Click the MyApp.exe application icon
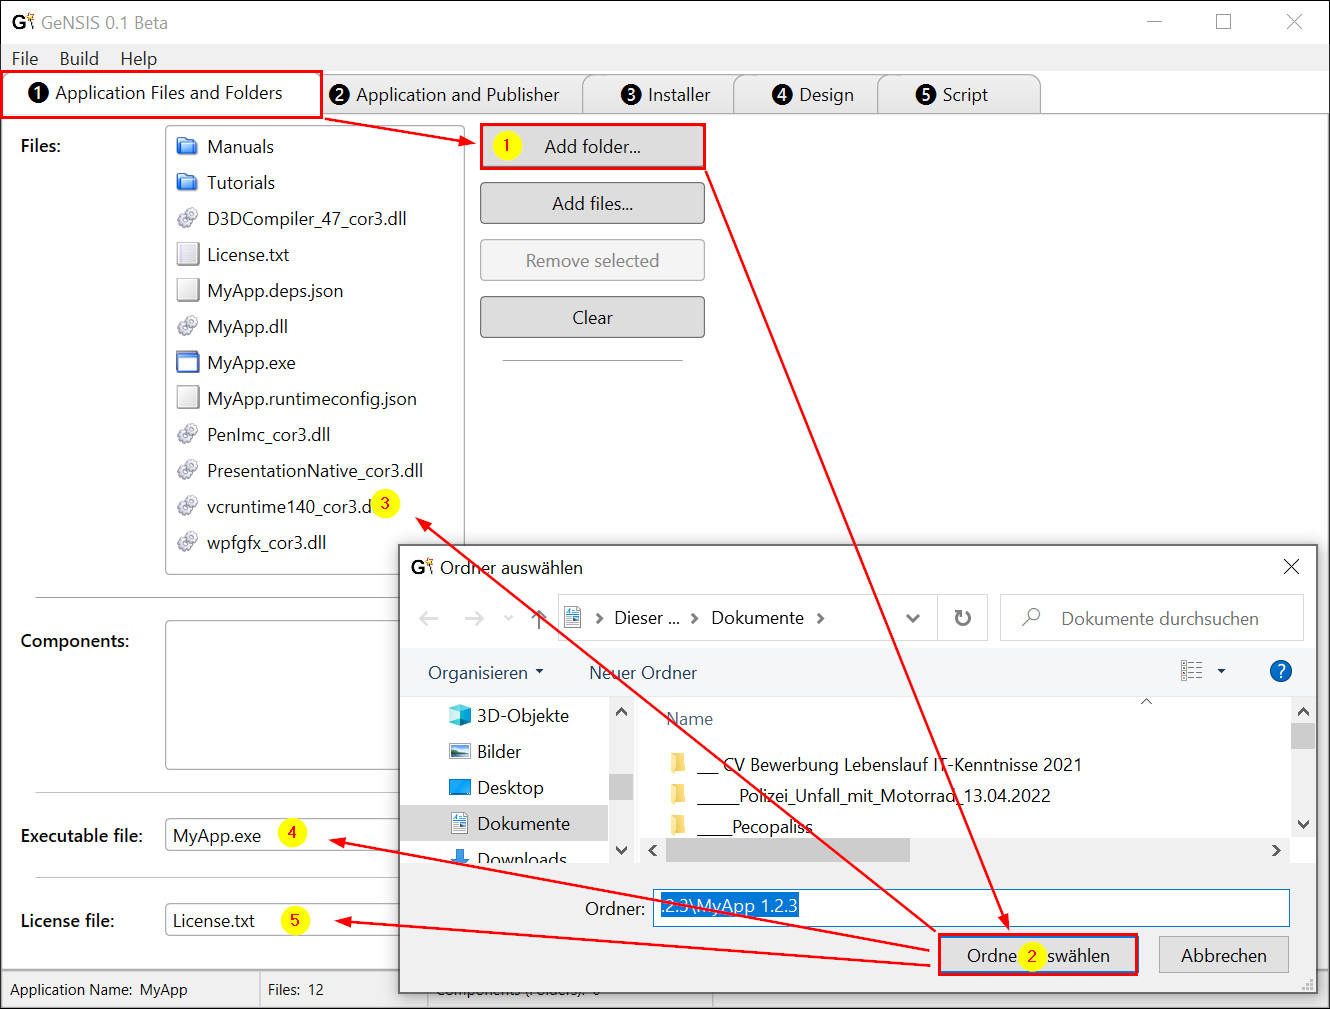Viewport: 1330px width, 1009px height. tap(187, 363)
